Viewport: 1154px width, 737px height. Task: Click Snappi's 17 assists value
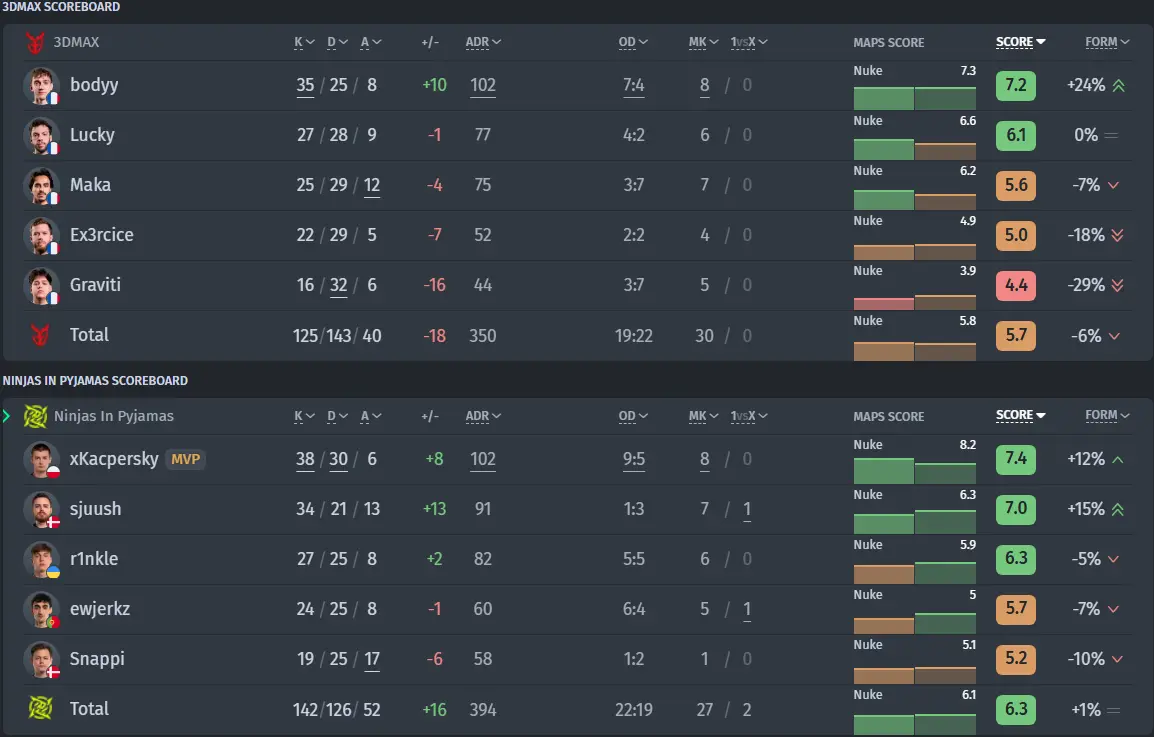pos(372,660)
